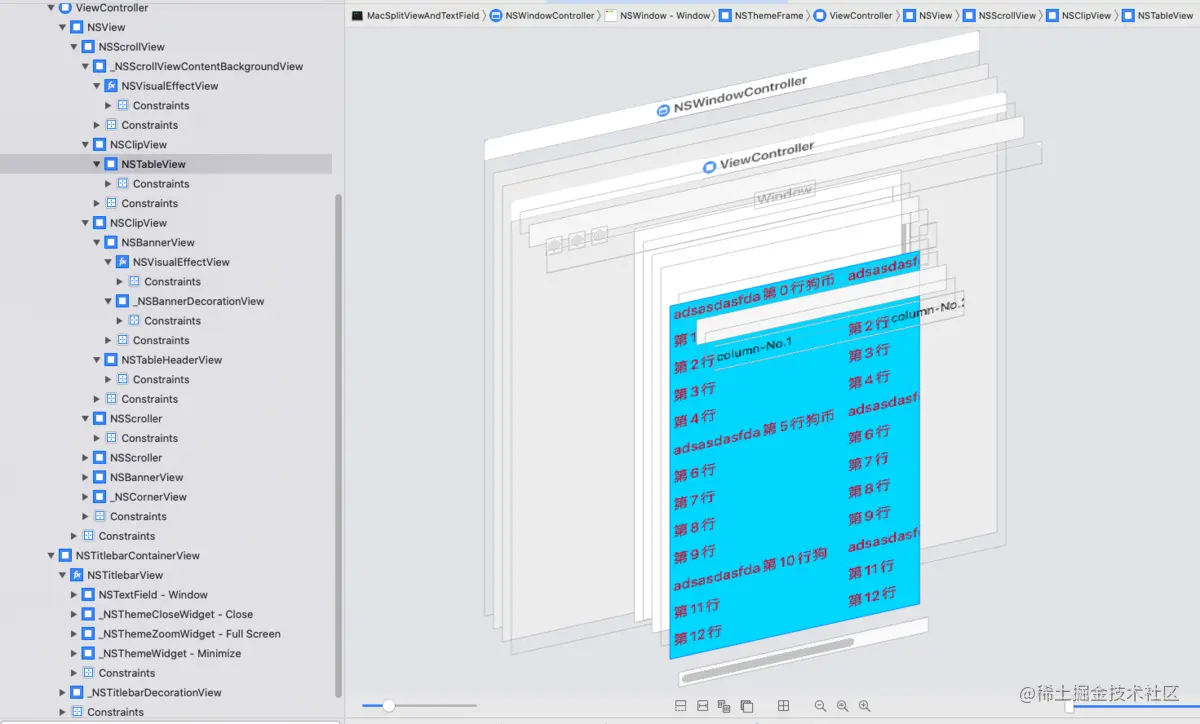
Task: Adjust the view spacing slider knob
Action: tap(388, 706)
